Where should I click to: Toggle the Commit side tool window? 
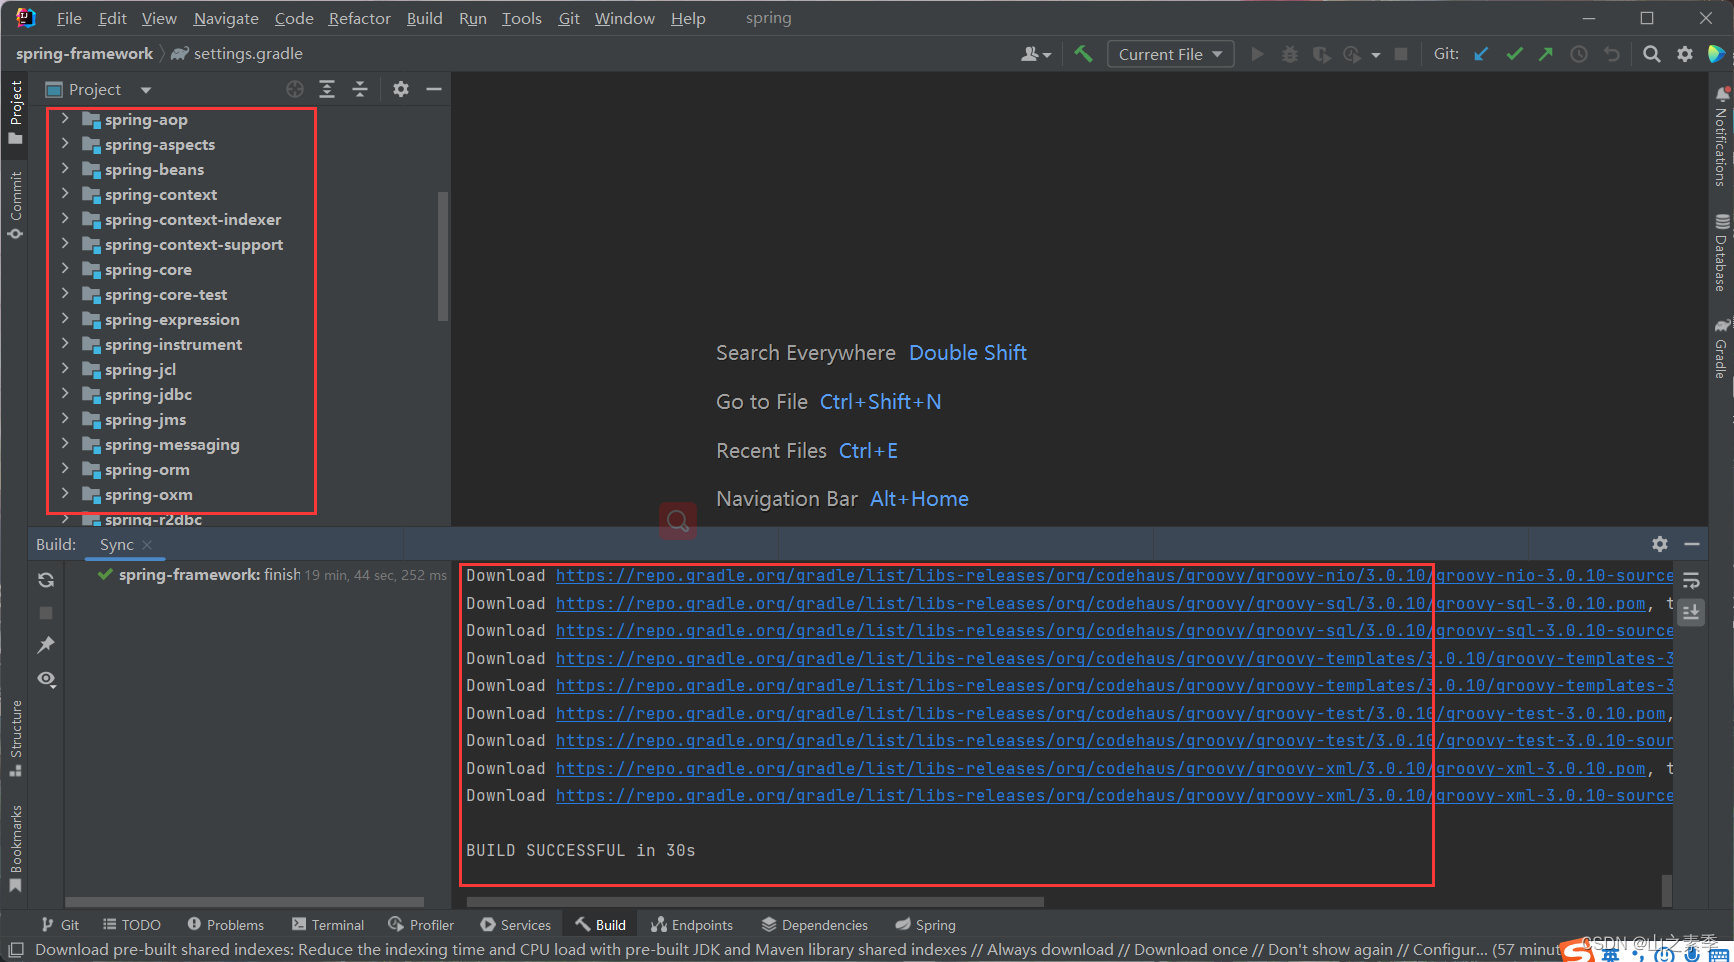click(x=15, y=205)
